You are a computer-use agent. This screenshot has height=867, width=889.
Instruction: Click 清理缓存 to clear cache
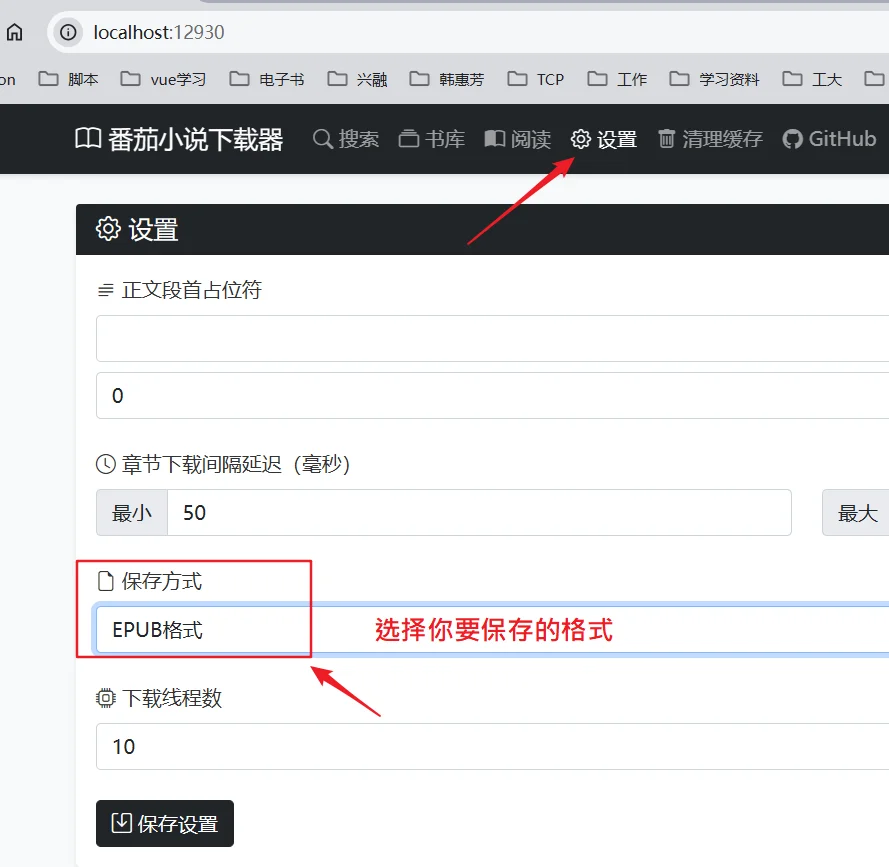pos(710,139)
